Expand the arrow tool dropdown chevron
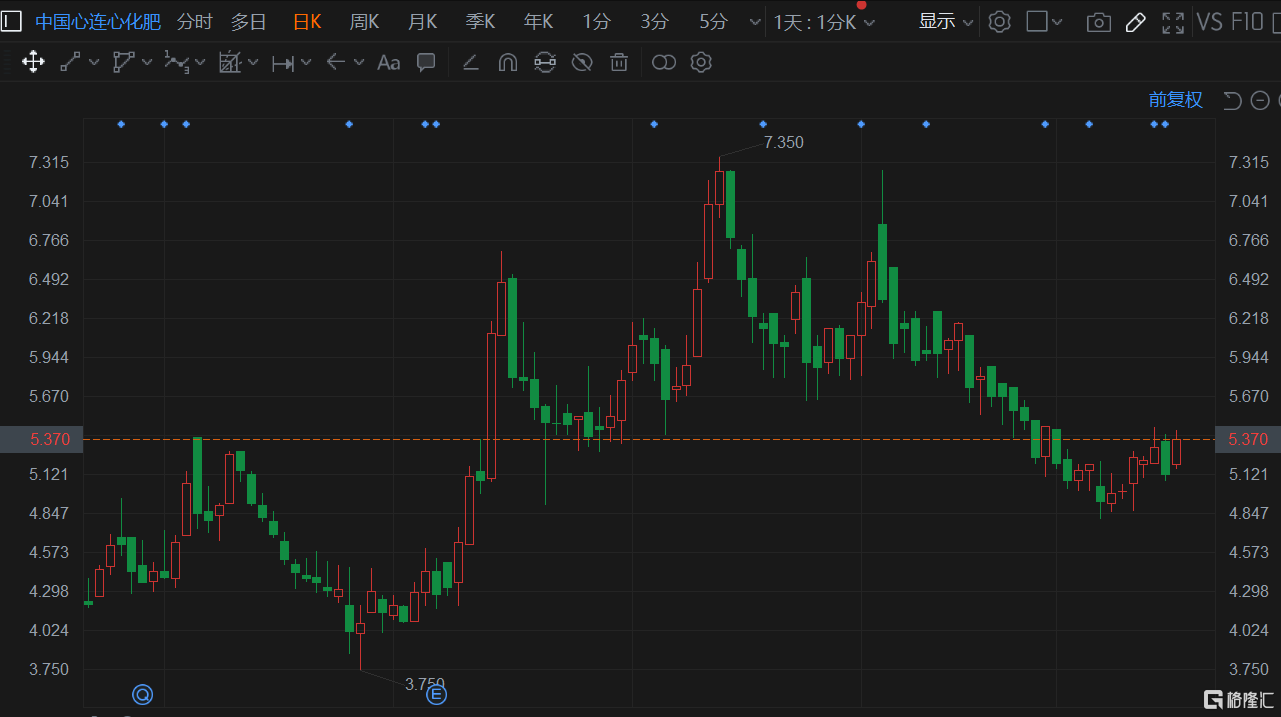The width and height of the screenshot is (1281, 717). [359, 63]
